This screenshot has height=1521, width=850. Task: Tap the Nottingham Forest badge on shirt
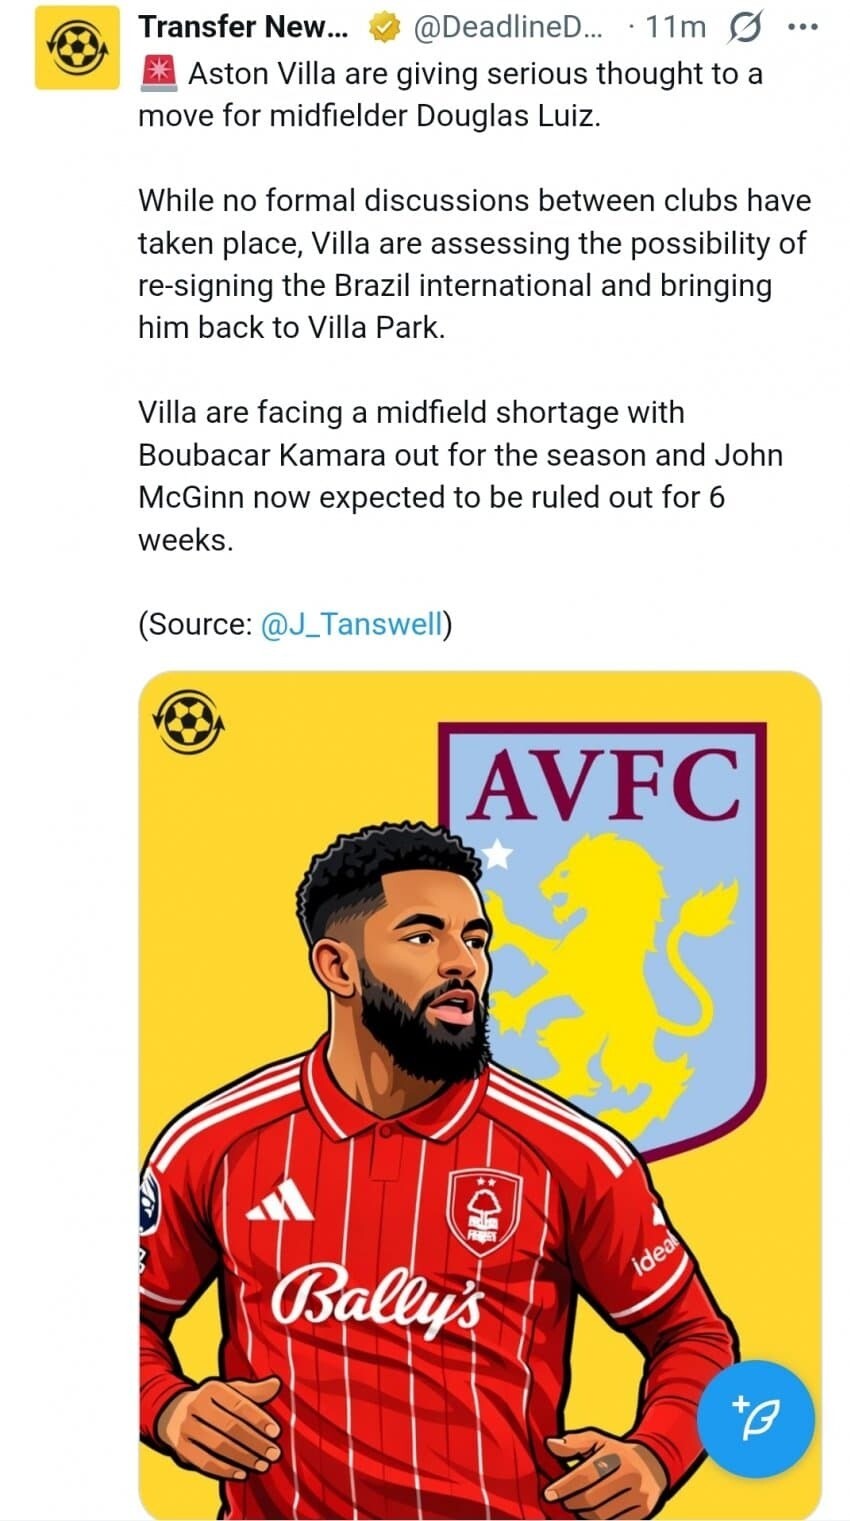click(484, 1211)
